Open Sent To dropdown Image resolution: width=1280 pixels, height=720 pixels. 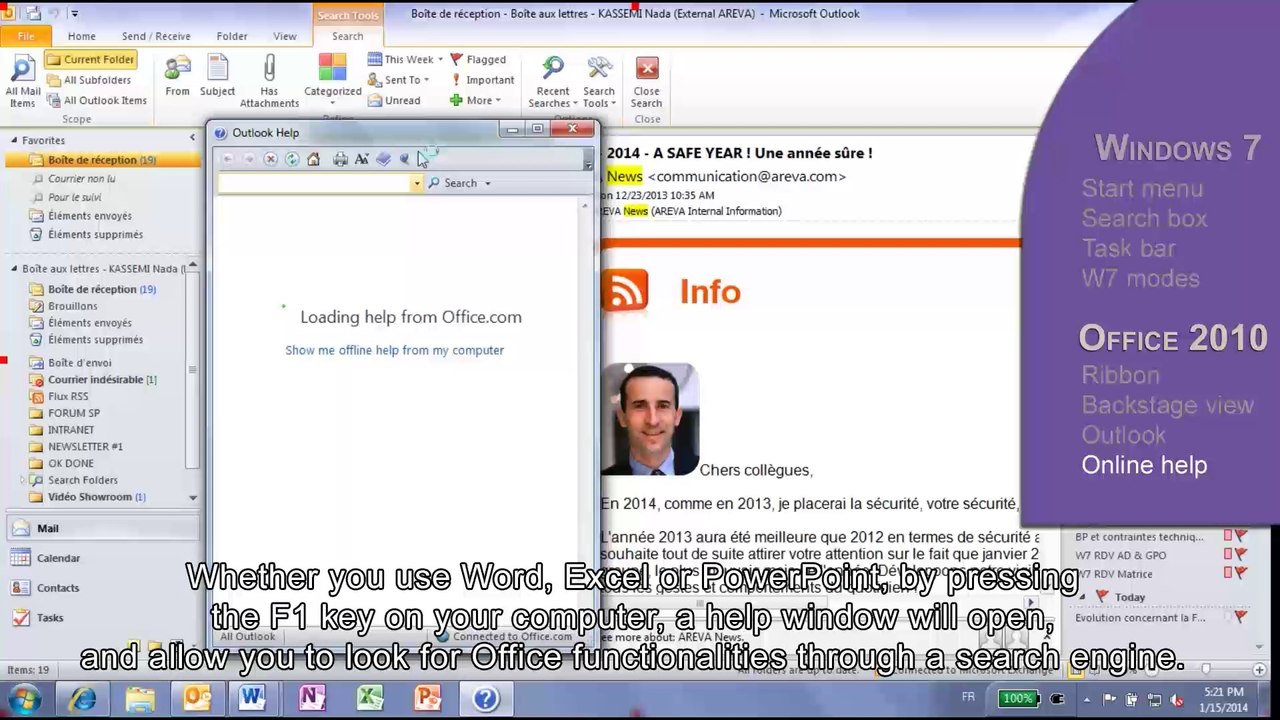[x=398, y=80]
